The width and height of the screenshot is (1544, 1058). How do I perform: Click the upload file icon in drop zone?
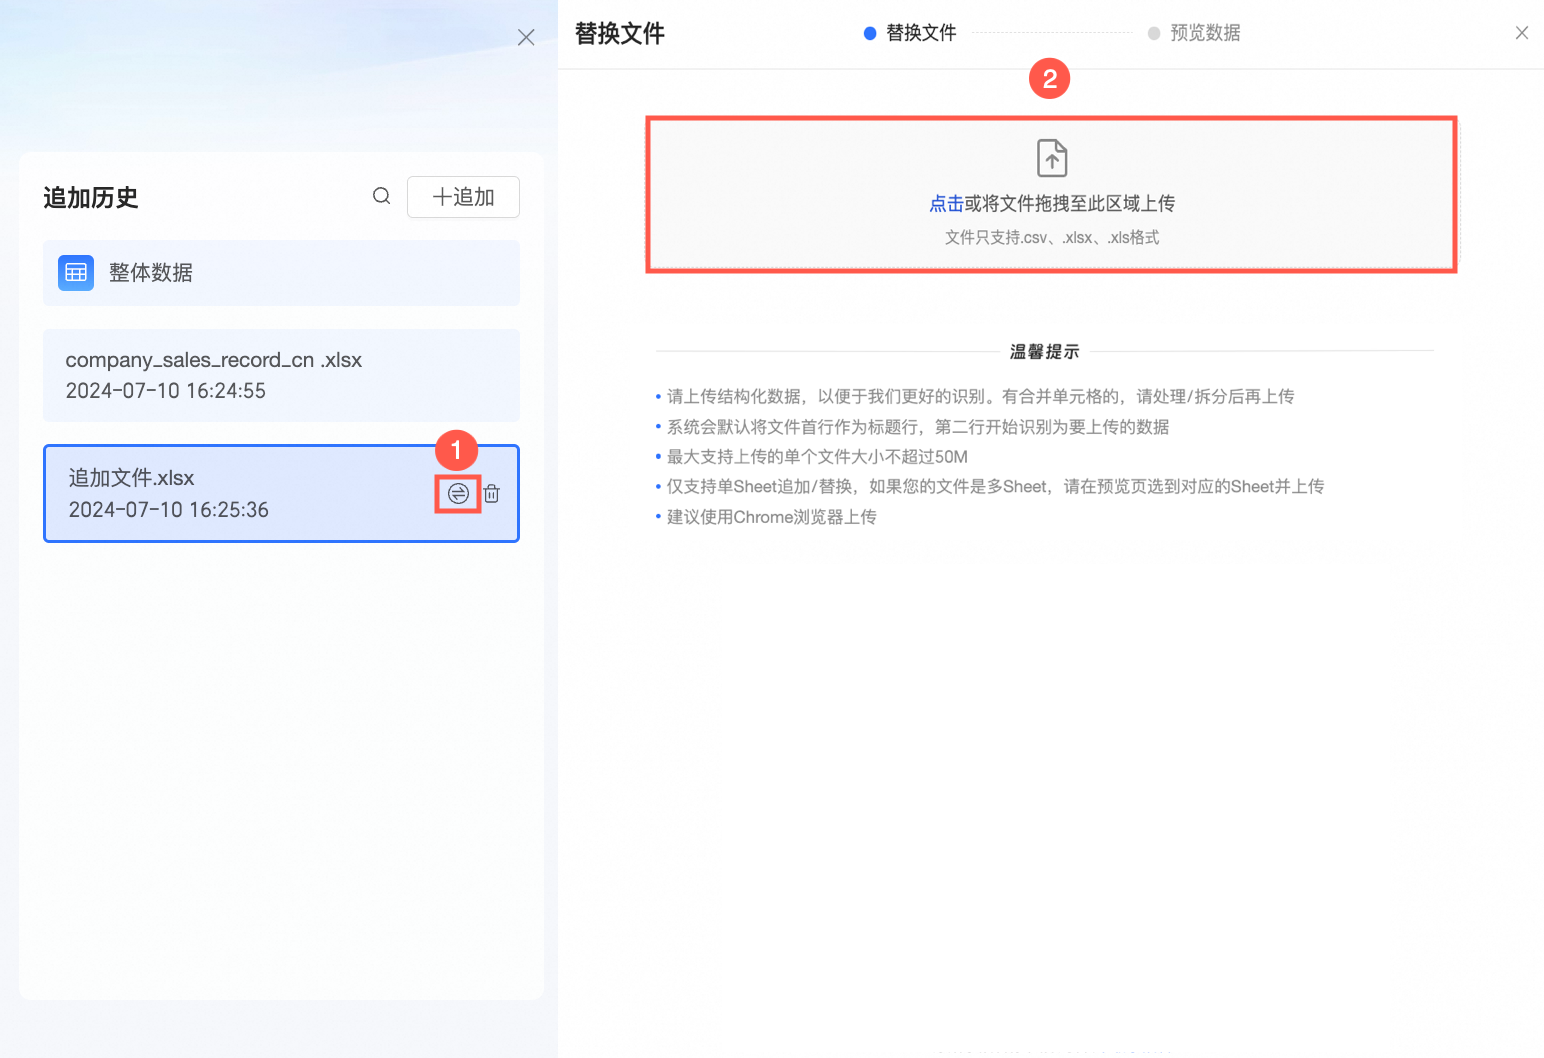pos(1052,158)
